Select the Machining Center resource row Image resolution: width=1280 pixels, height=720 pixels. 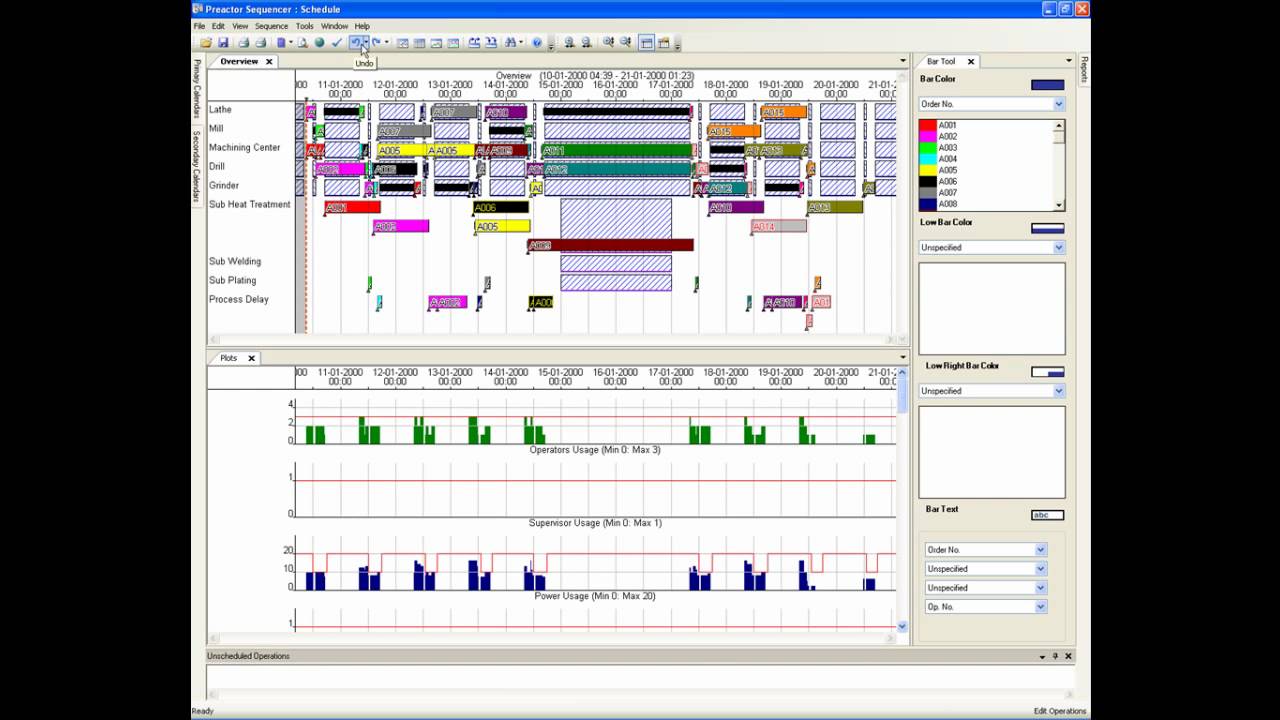coord(245,147)
